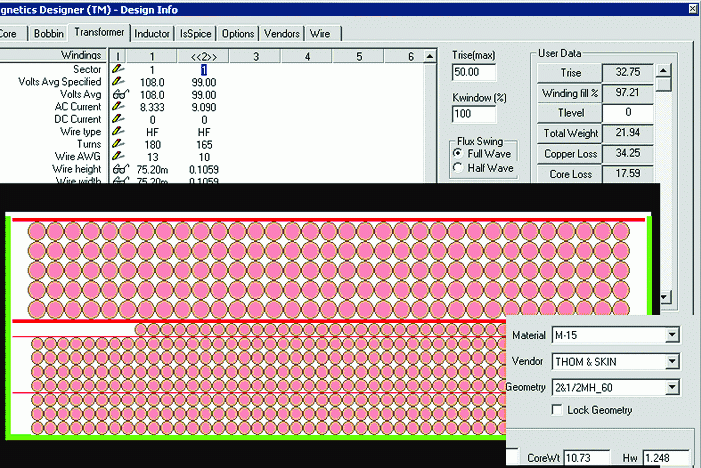
Task: Select the Half Wave flux swing option
Action: click(459, 168)
